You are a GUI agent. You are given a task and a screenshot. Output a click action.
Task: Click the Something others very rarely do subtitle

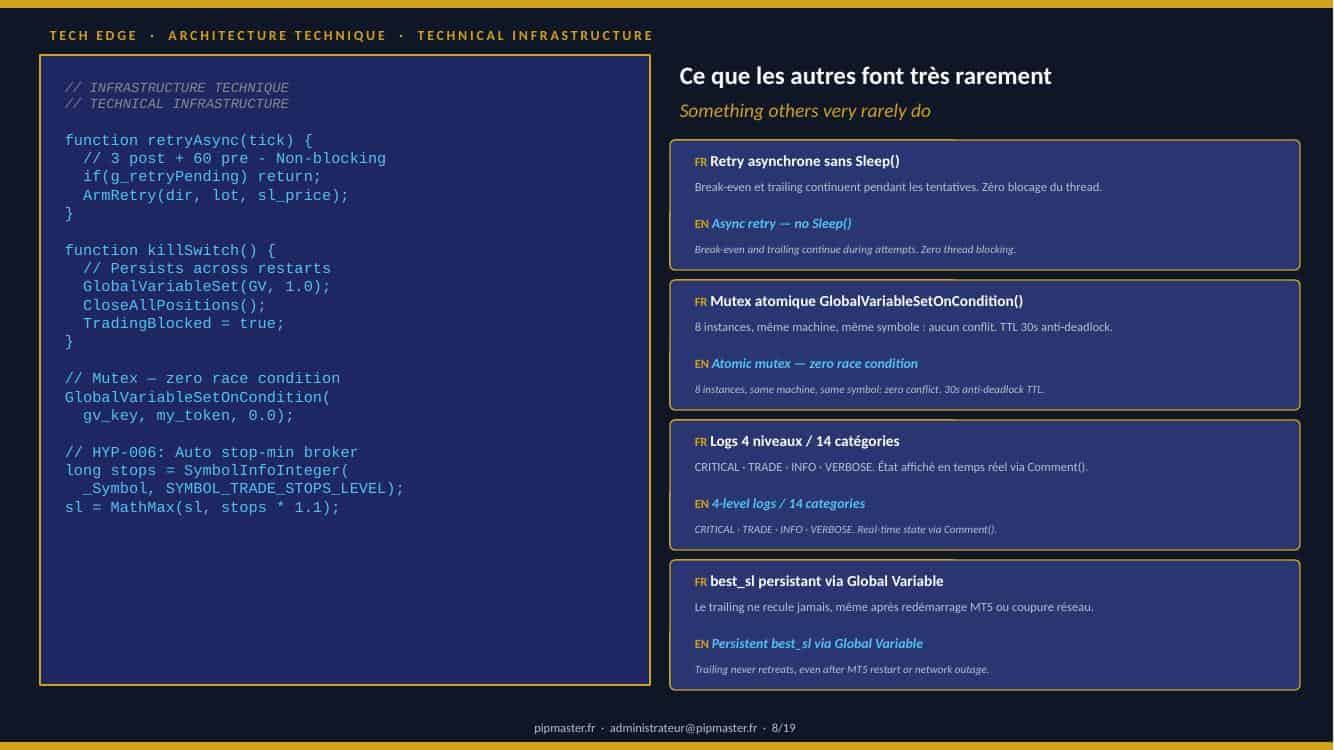[x=805, y=111]
